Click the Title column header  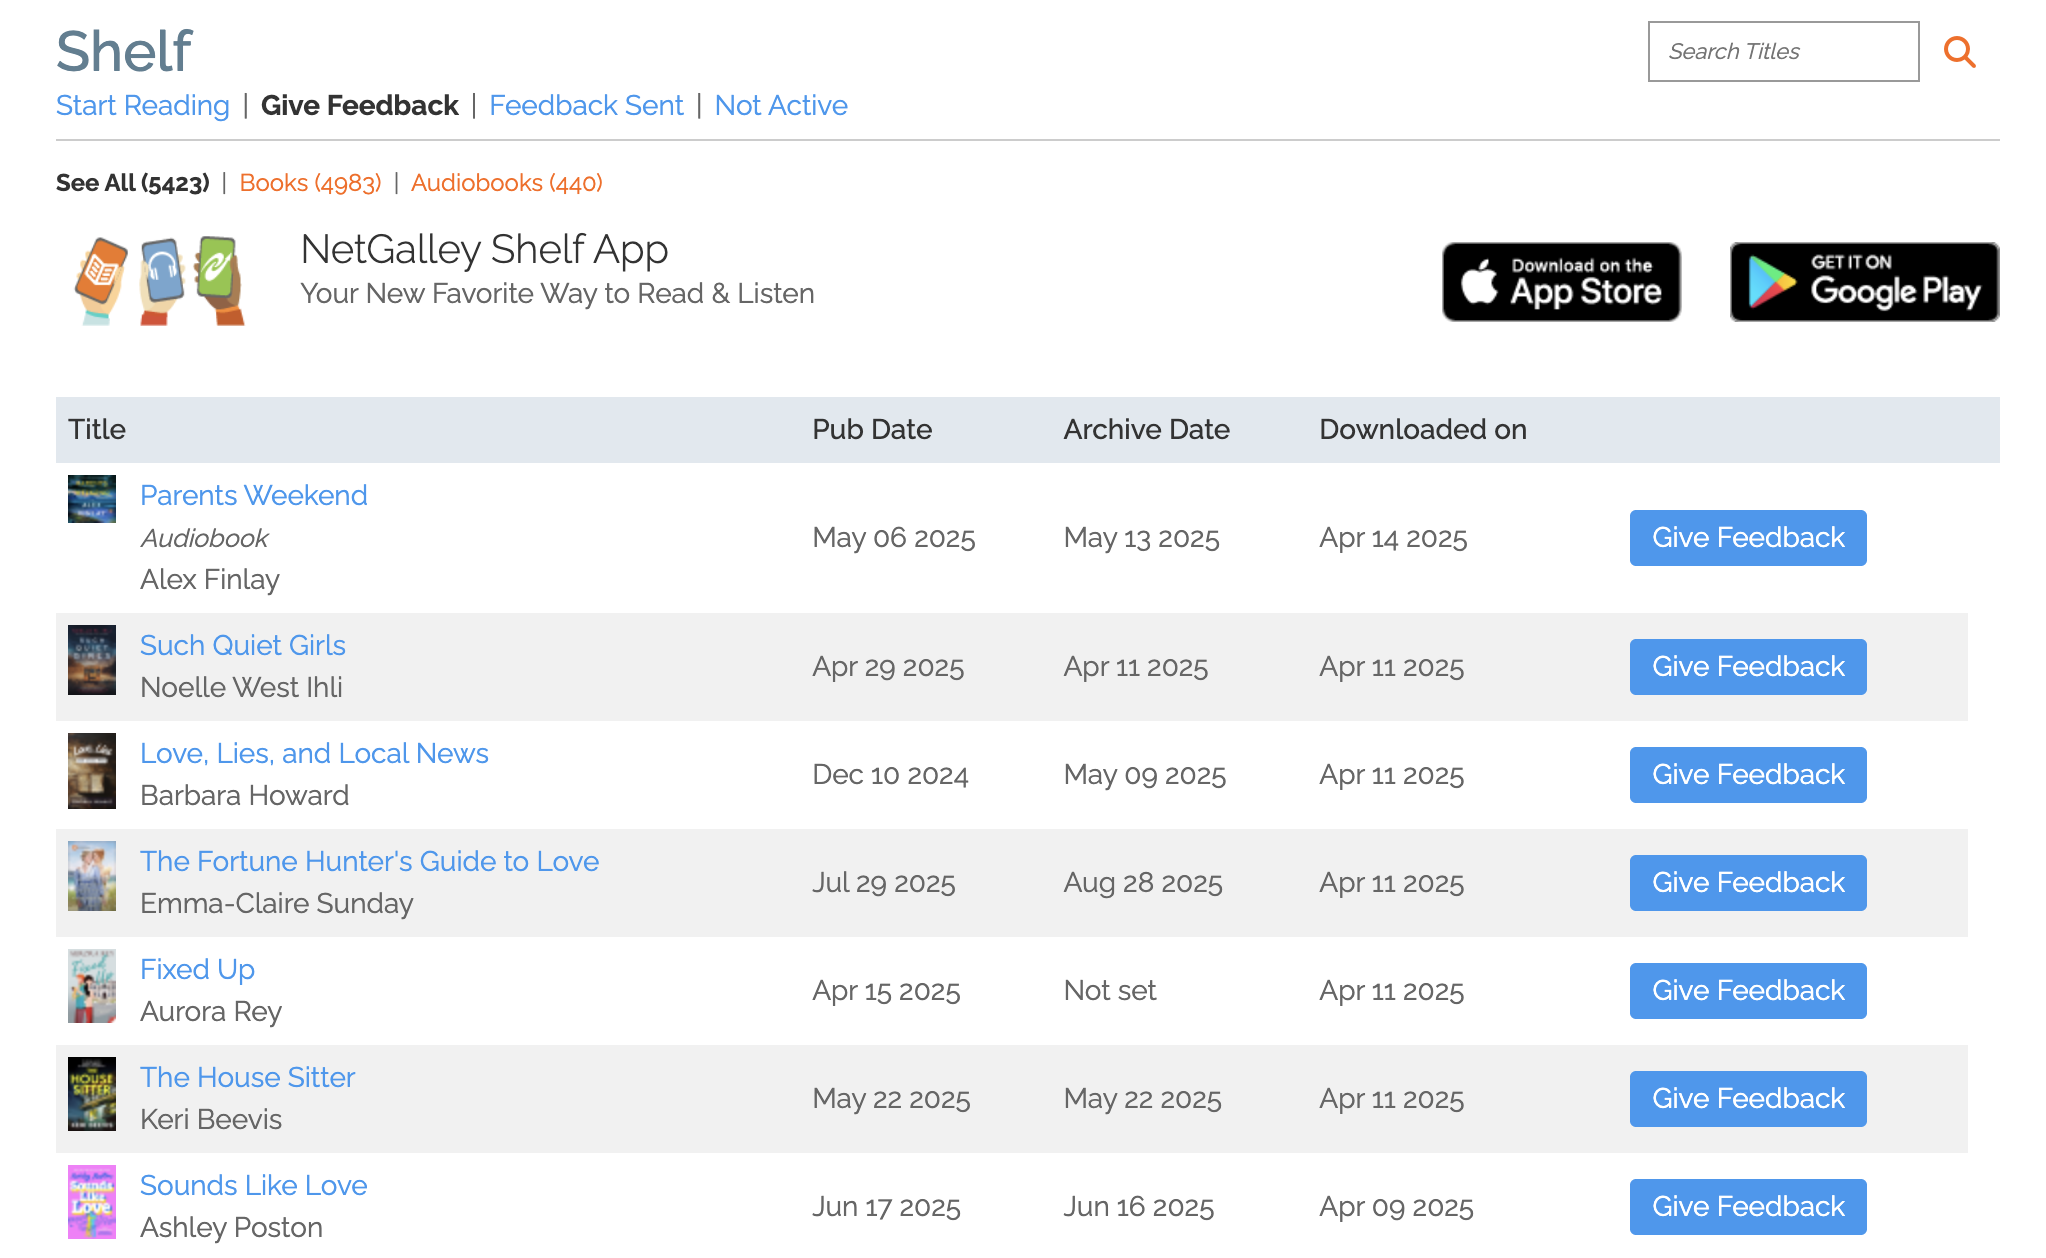tap(97, 429)
